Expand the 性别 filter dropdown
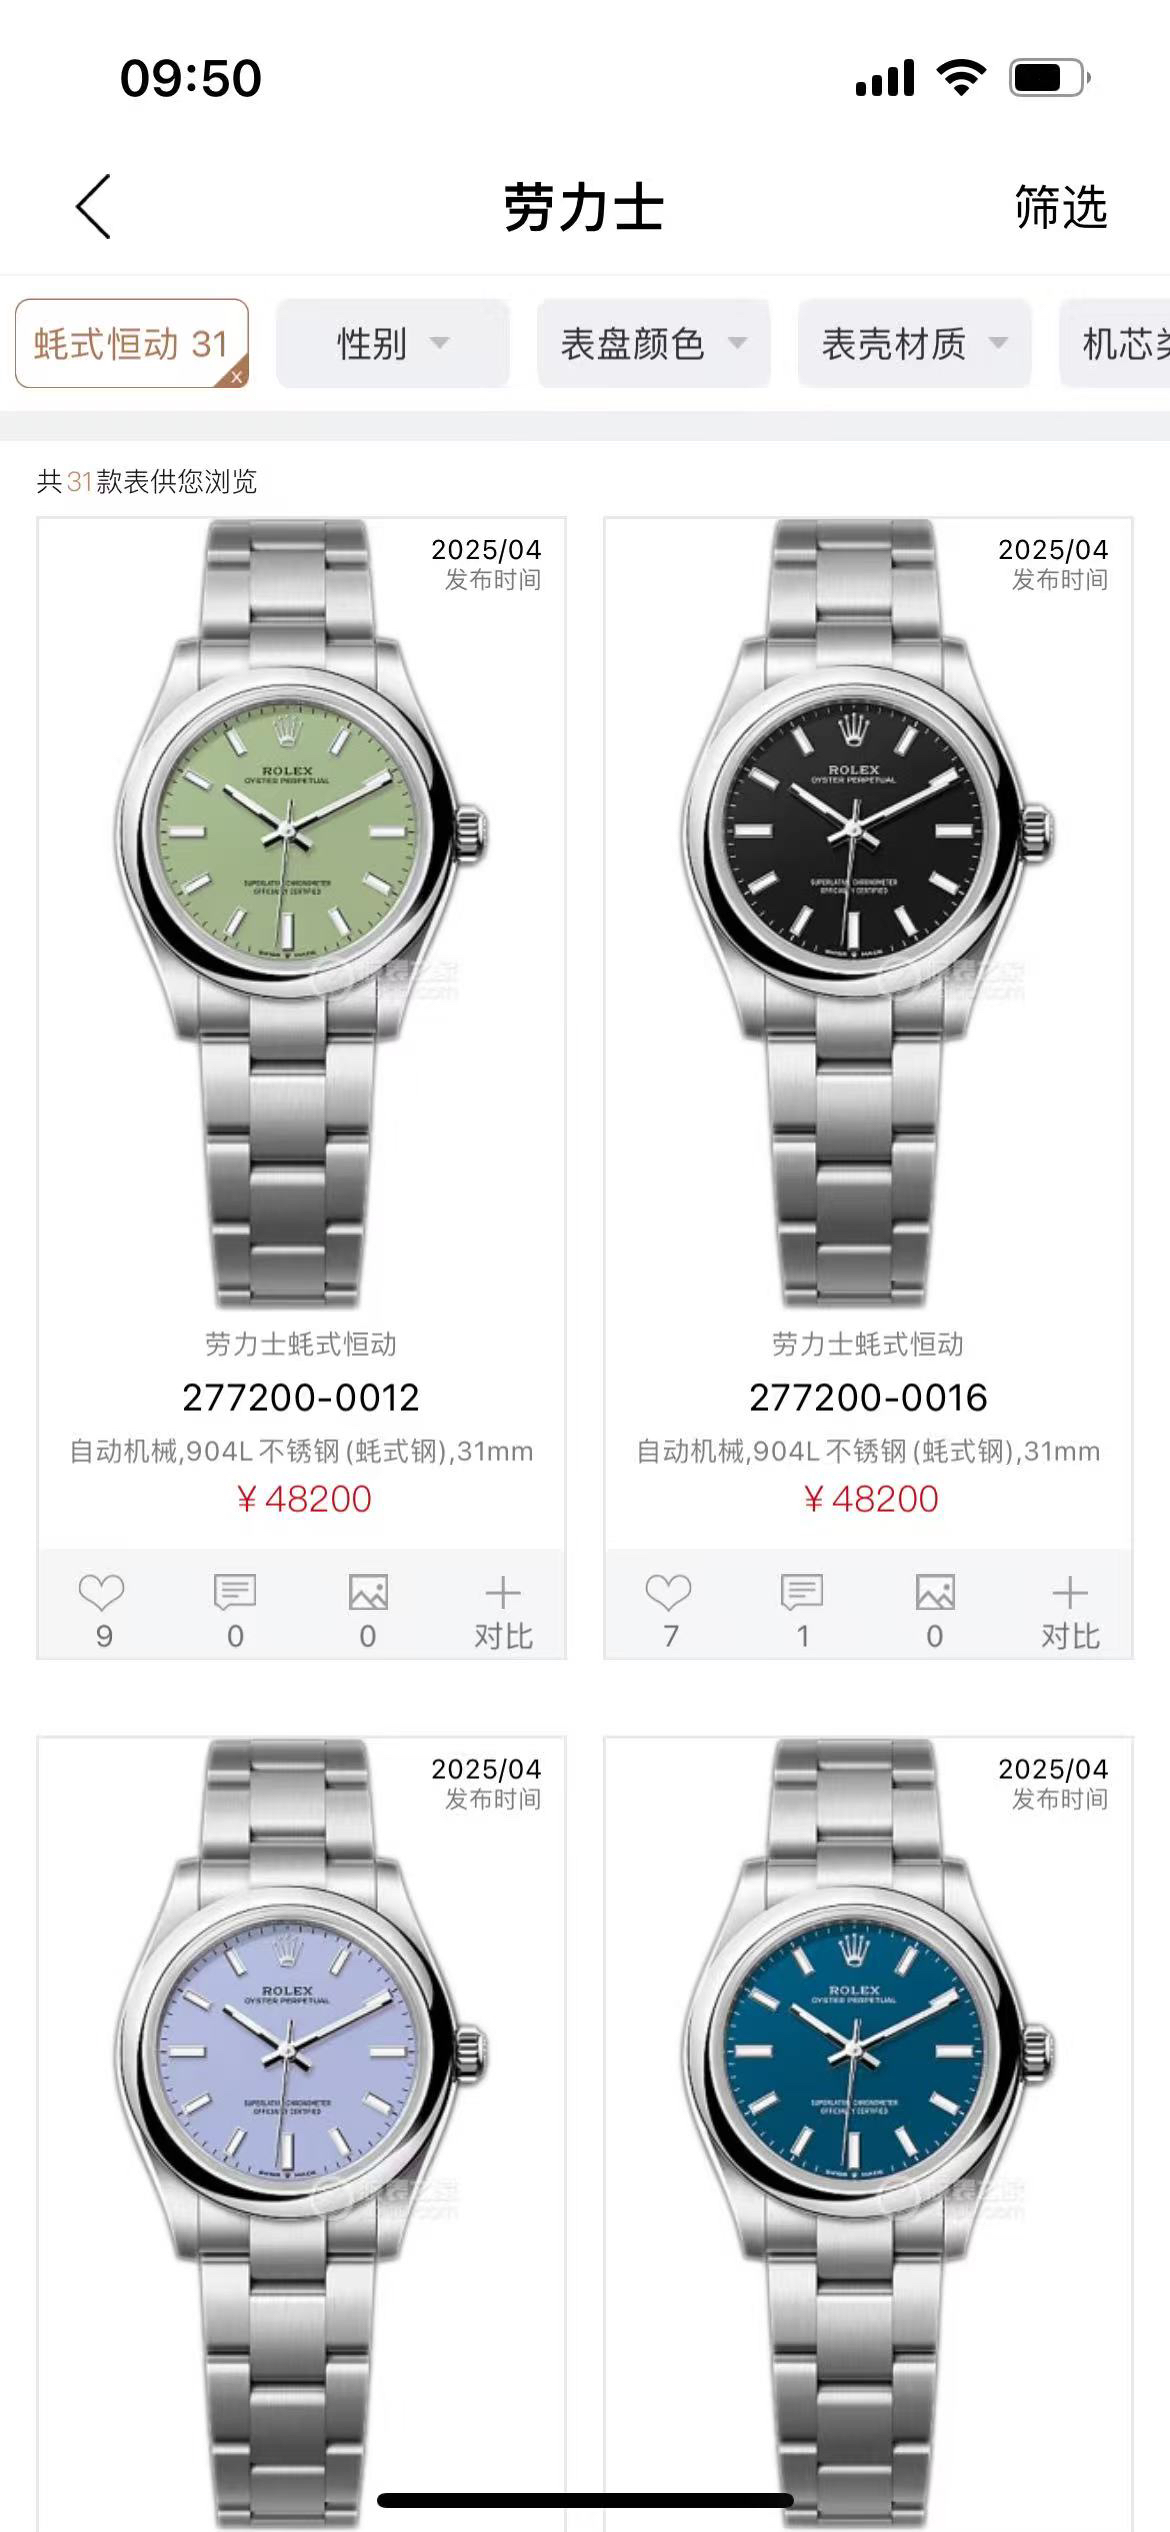Viewport: 1170px width, 2532px height. pos(393,343)
